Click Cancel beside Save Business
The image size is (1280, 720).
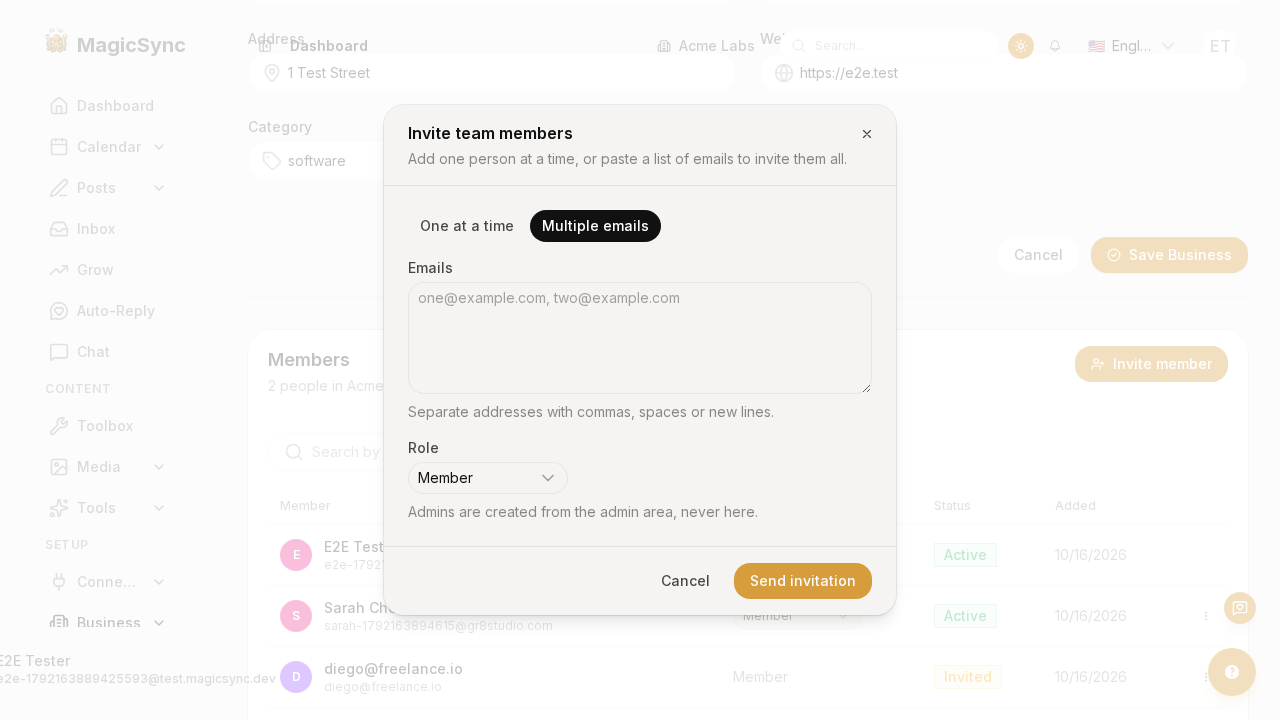[x=1038, y=255]
